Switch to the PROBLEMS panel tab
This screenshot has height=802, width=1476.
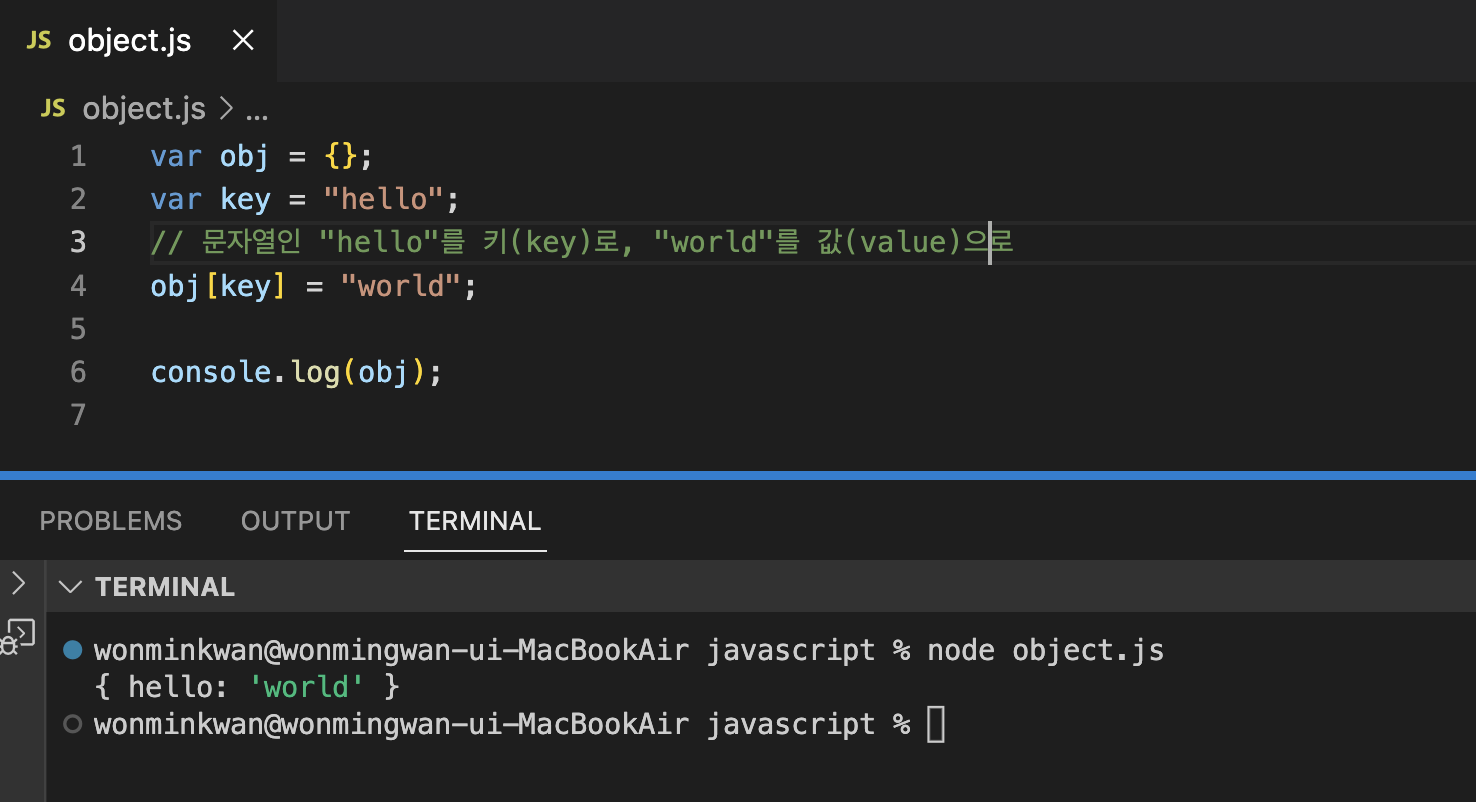[111, 521]
